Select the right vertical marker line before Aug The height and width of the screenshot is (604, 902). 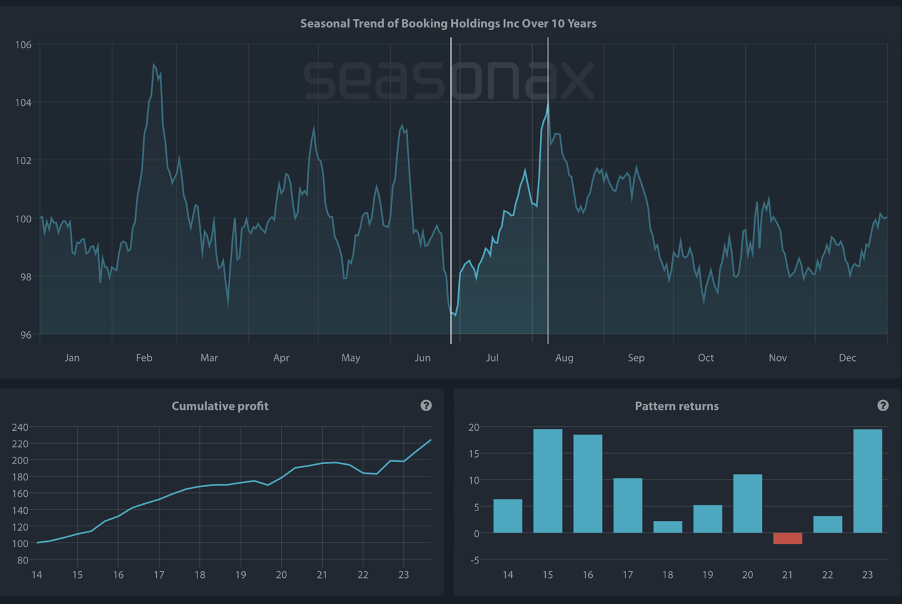[548, 190]
